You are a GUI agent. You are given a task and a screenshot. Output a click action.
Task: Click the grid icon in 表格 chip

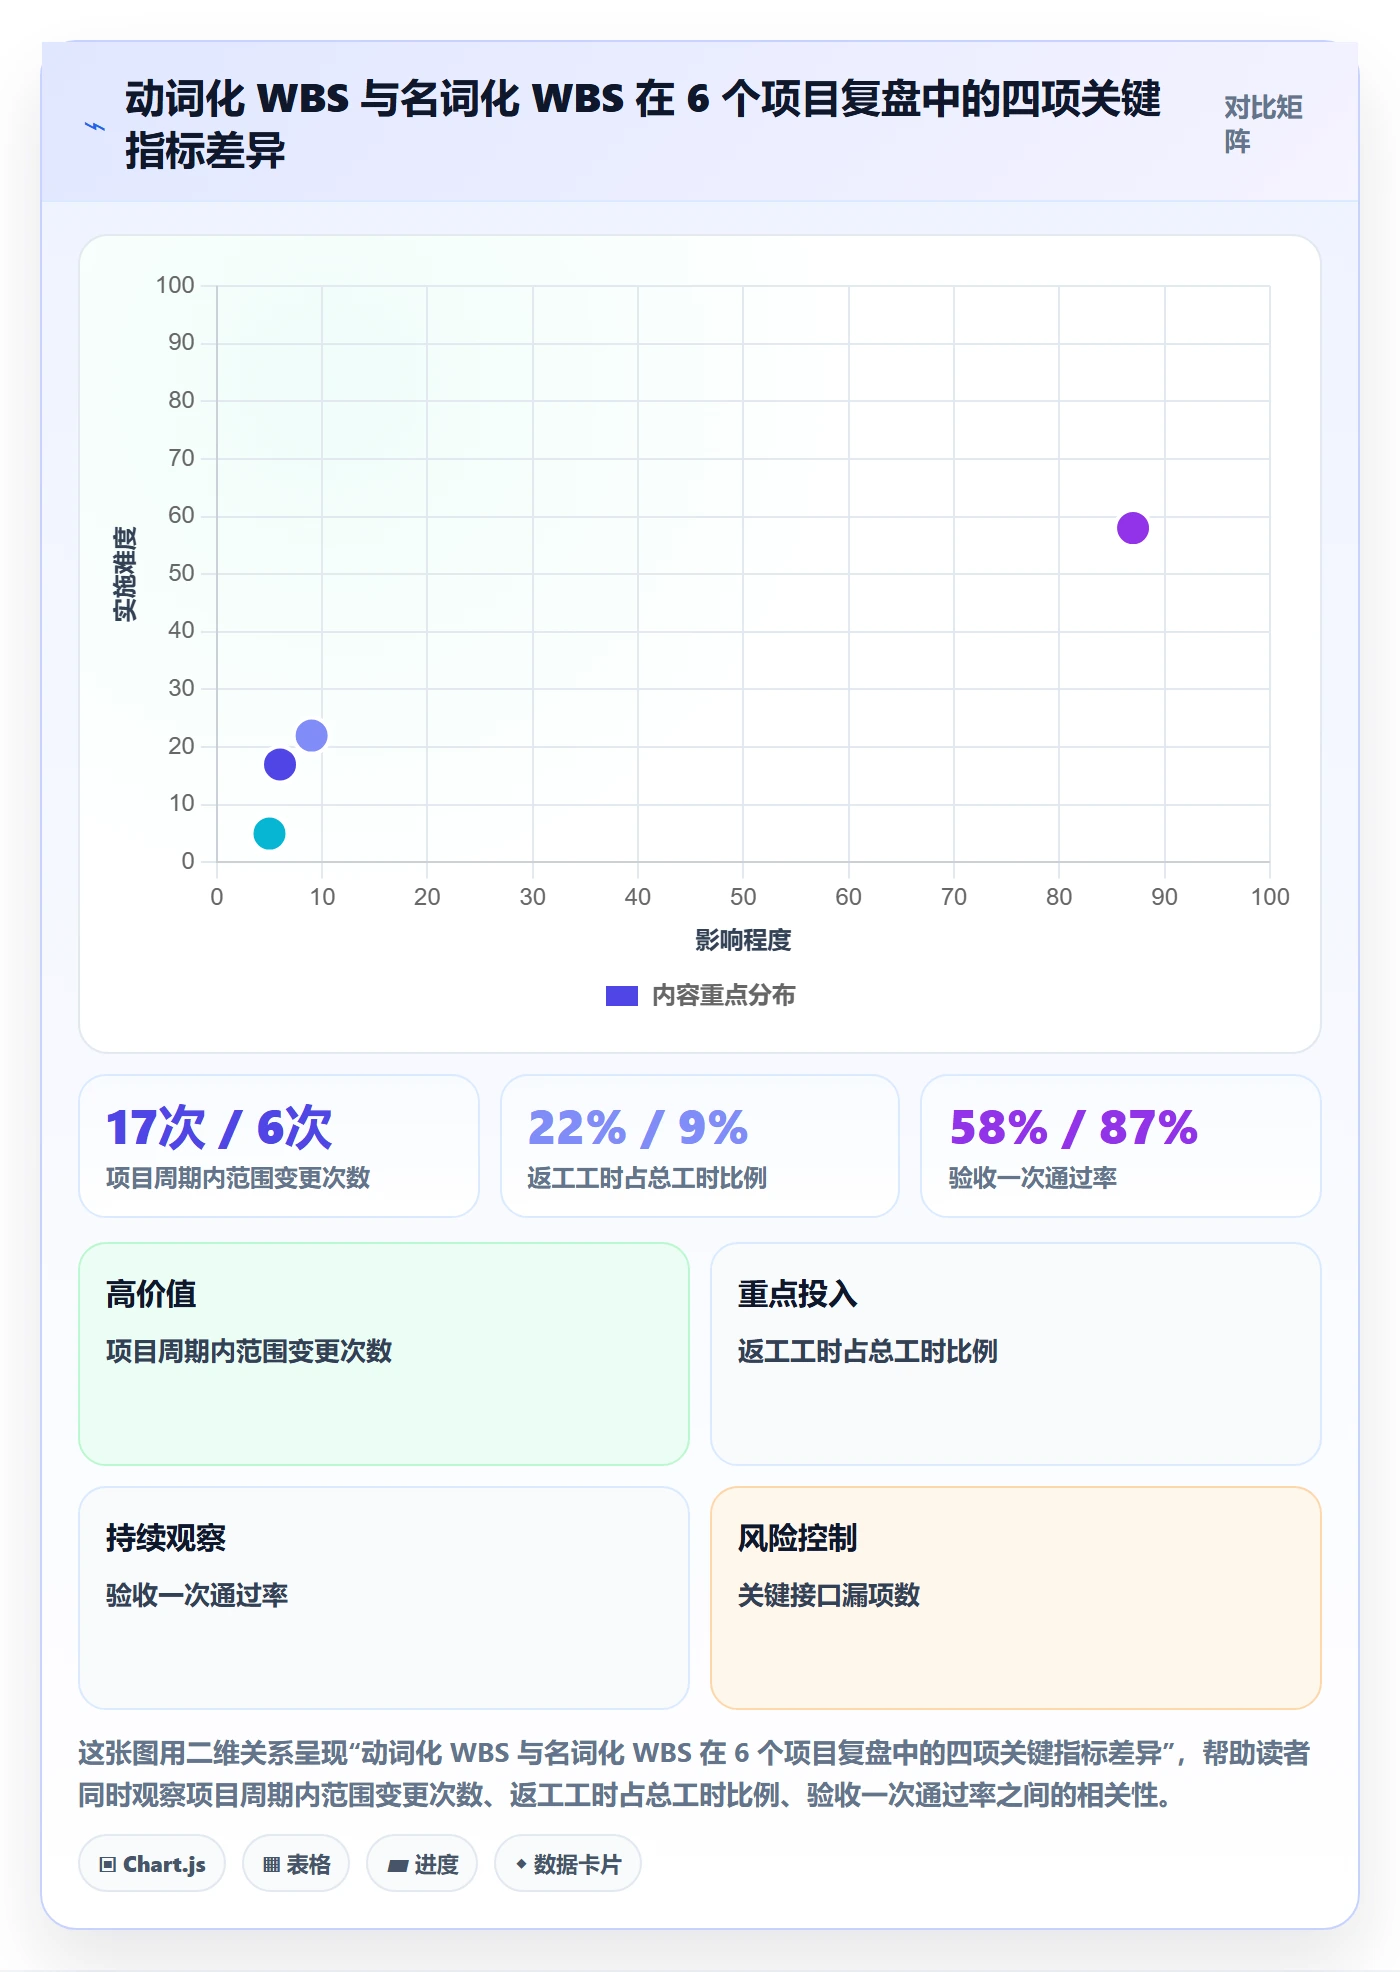click(x=271, y=1864)
